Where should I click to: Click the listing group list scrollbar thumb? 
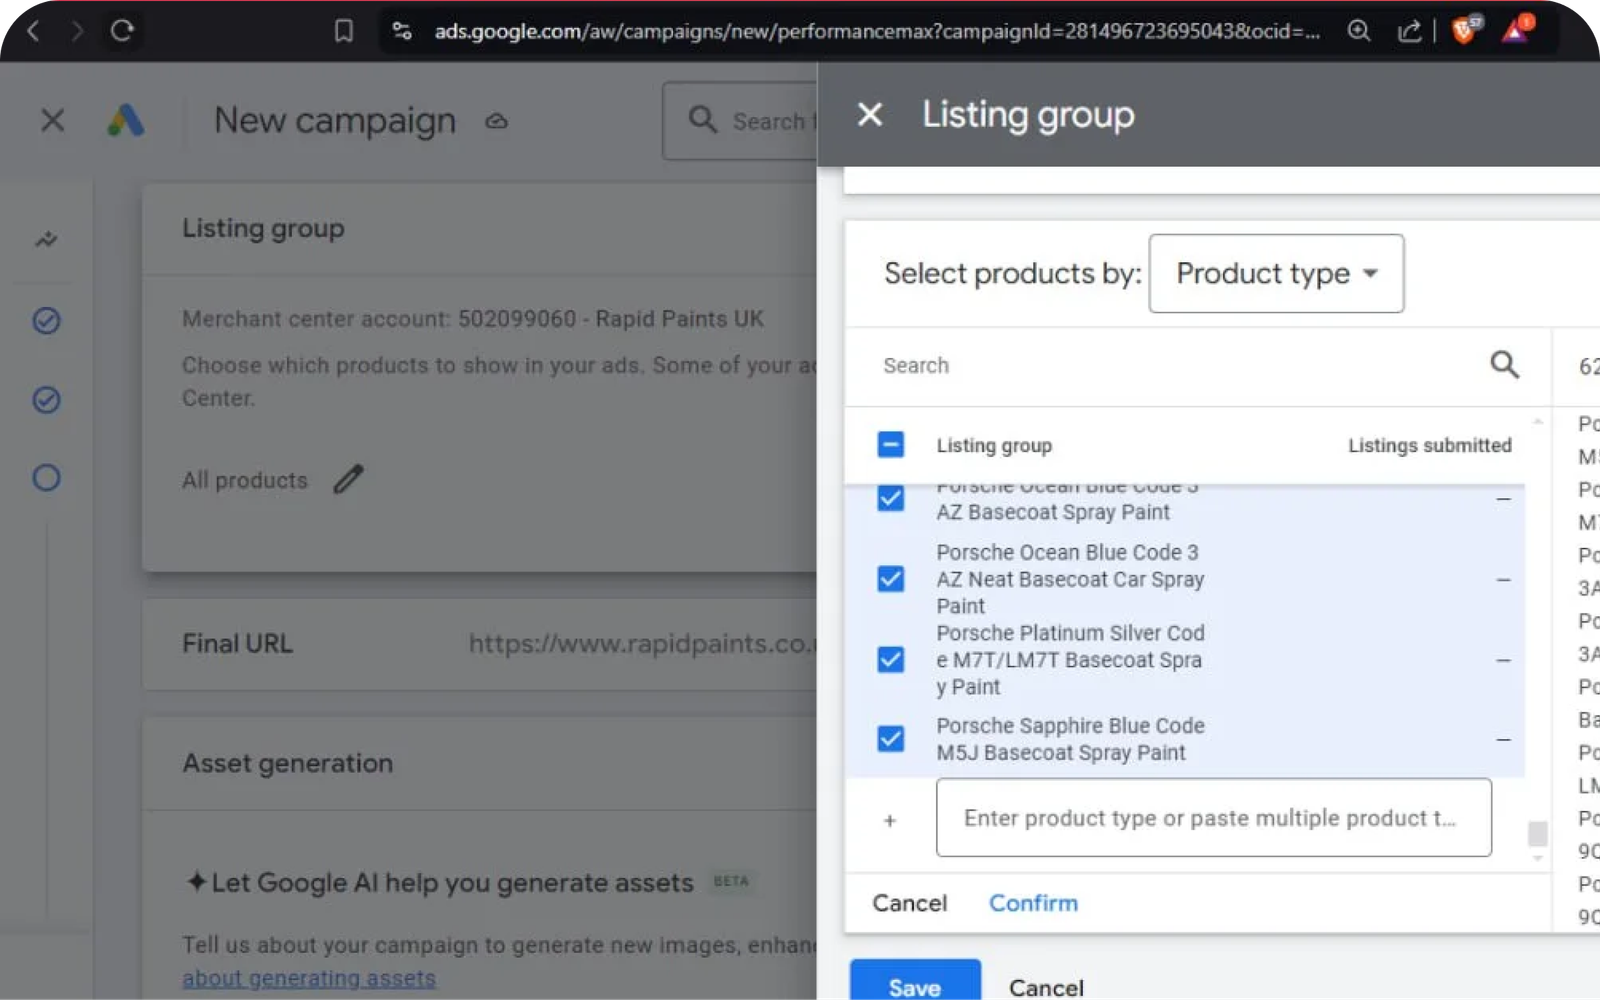1538,832
